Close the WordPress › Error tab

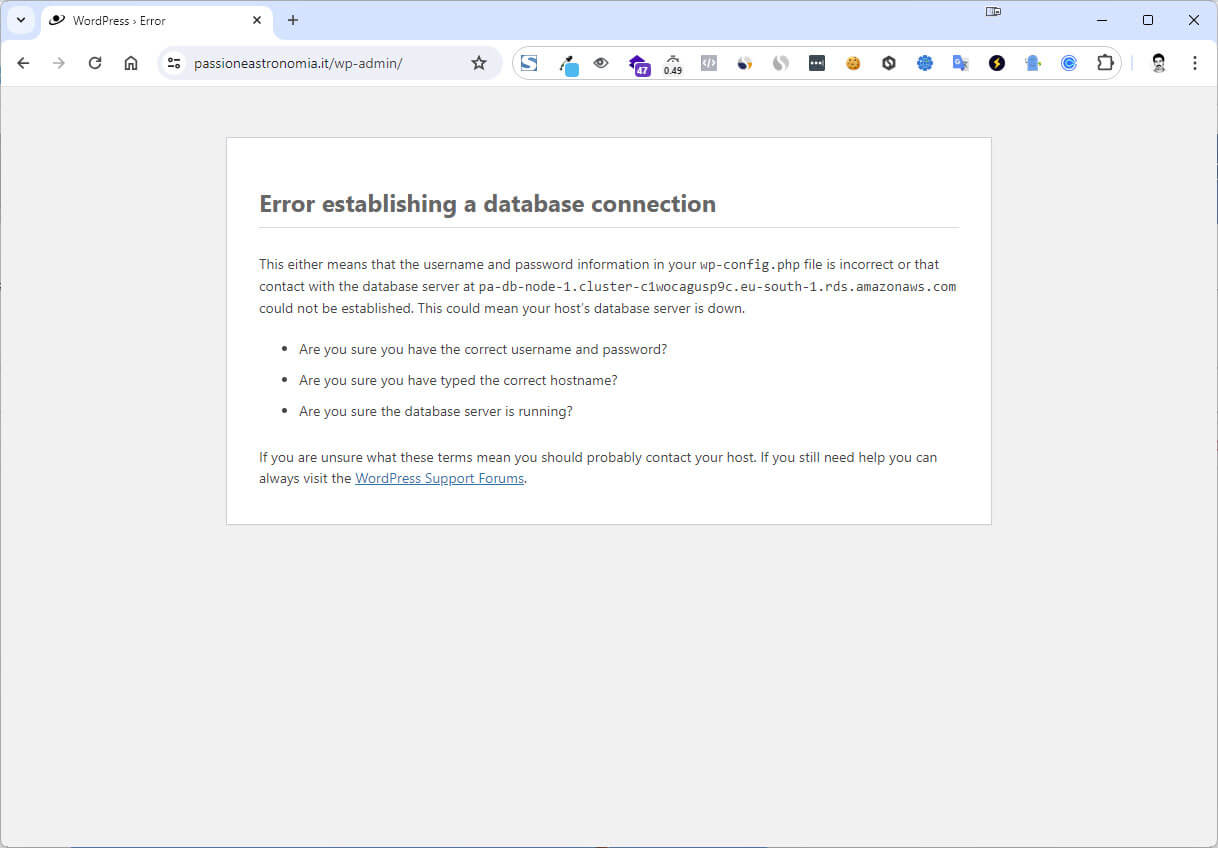[257, 20]
